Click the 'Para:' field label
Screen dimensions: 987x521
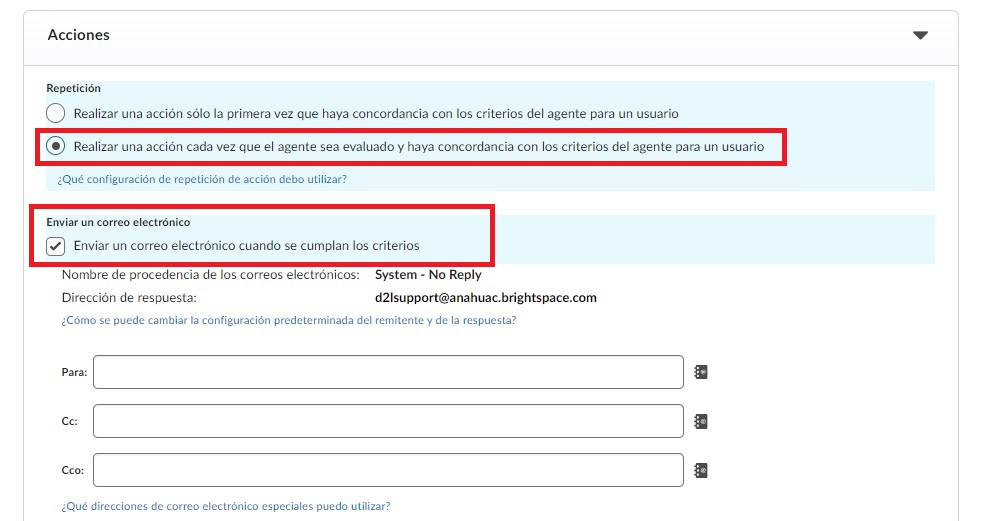tap(74, 373)
